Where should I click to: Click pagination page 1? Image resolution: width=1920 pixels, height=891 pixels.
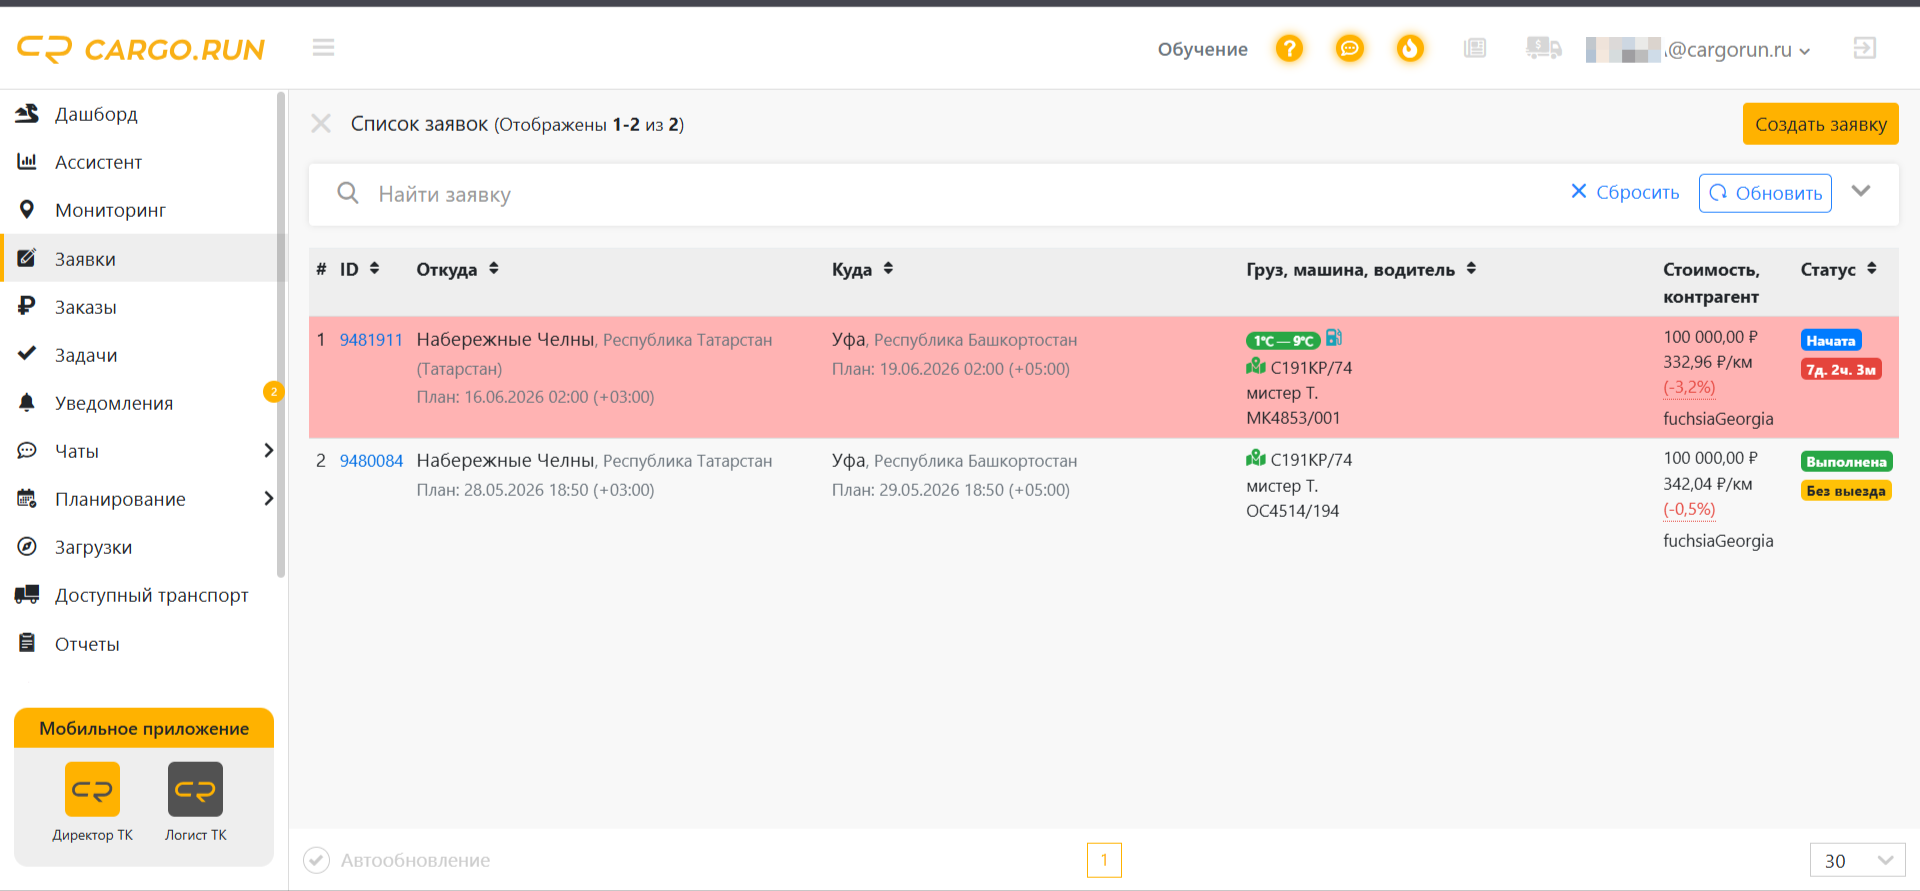pyautogui.click(x=1104, y=860)
